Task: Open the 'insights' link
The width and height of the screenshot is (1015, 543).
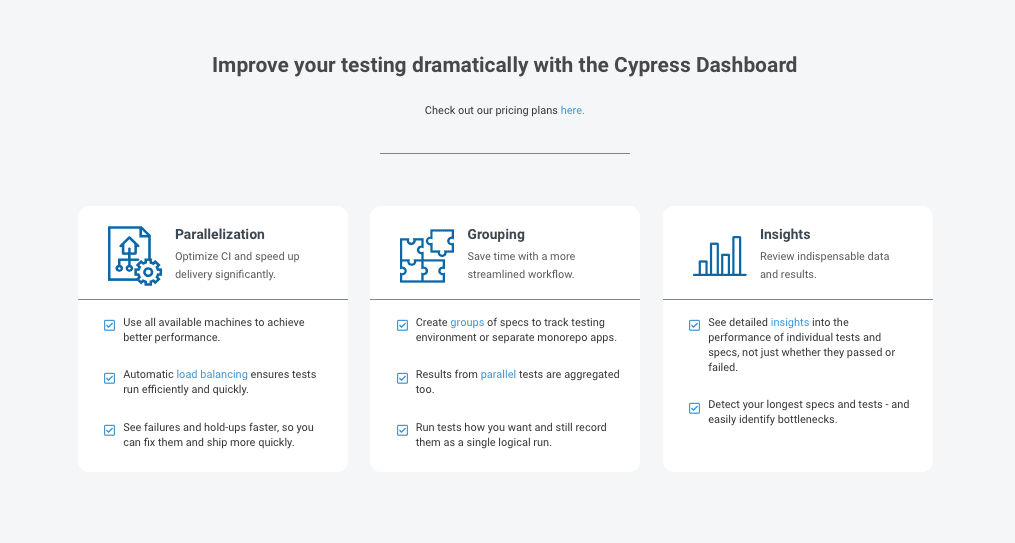Action: tap(790, 322)
